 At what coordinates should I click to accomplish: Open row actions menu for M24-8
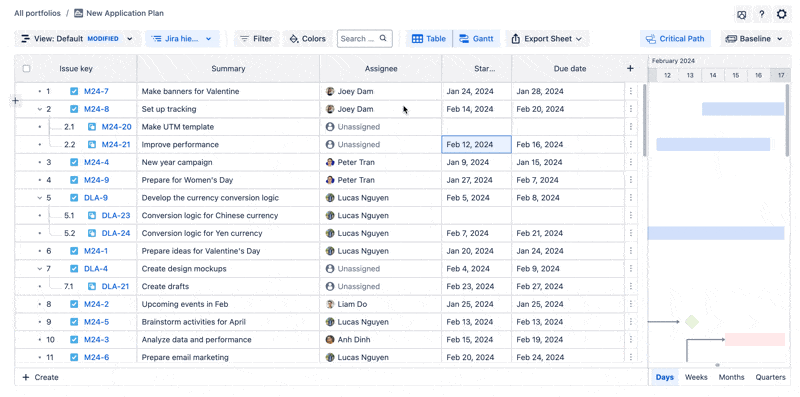click(x=631, y=109)
